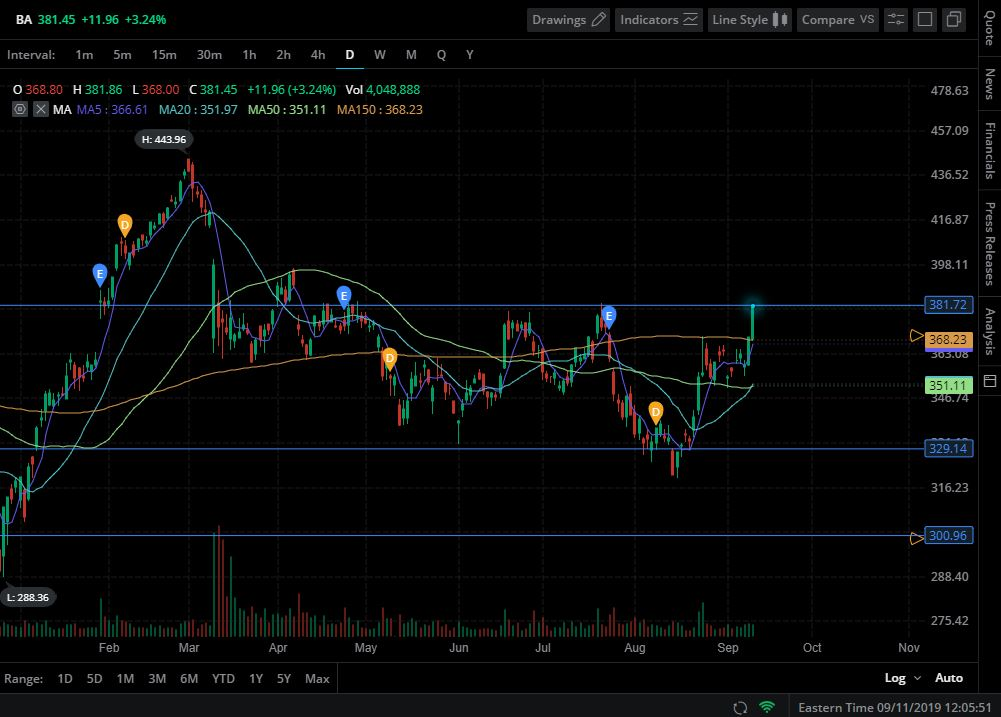
Task: Select the monthly M interval
Action: (x=411, y=55)
